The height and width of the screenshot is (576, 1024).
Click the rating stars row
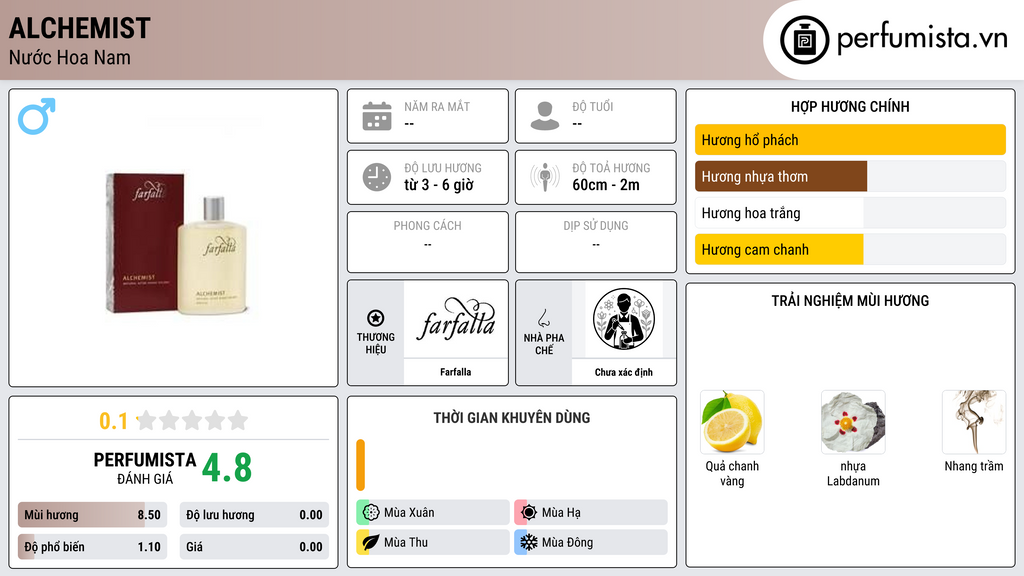(x=193, y=420)
